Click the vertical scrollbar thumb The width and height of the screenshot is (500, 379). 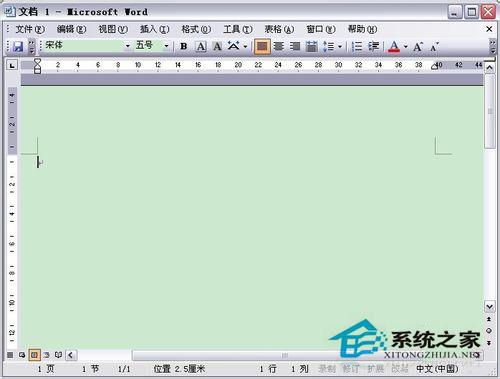[490, 111]
